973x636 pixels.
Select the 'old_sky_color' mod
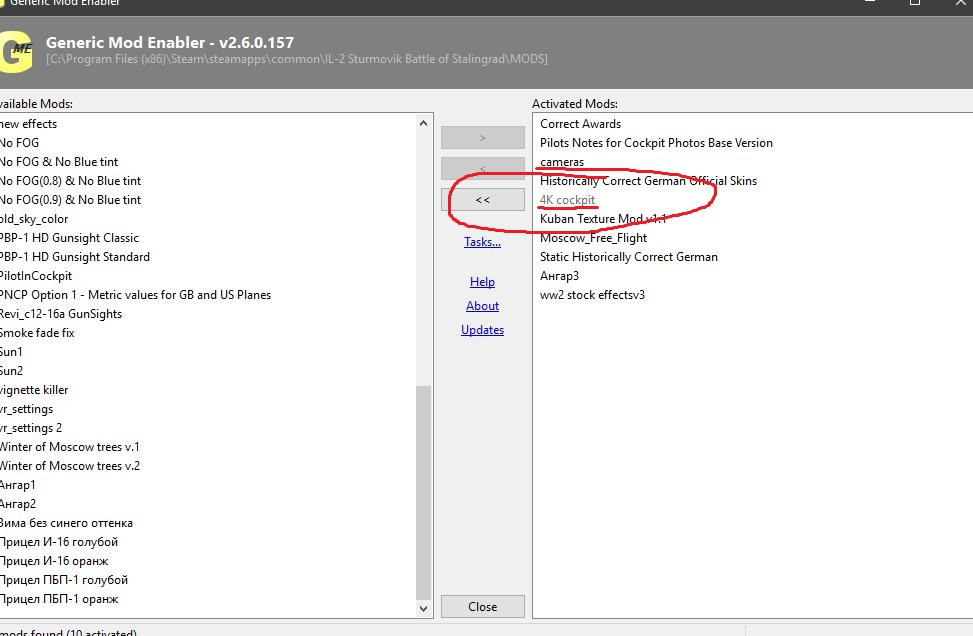(x=34, y=219)
